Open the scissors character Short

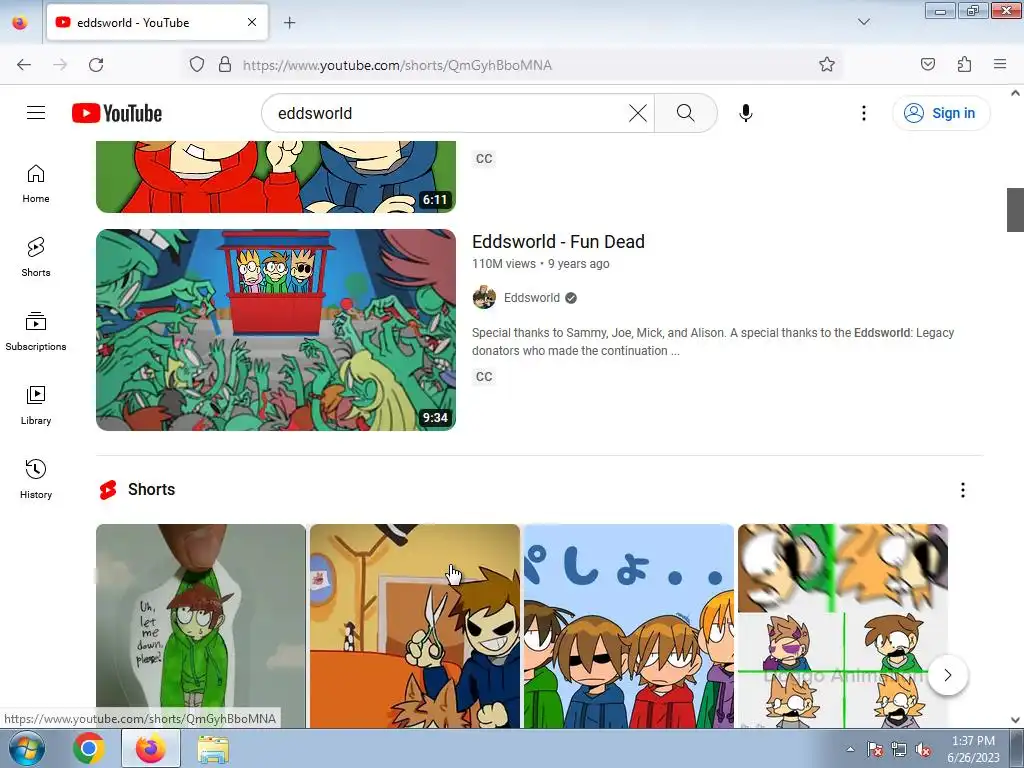(x=415, y=626)
